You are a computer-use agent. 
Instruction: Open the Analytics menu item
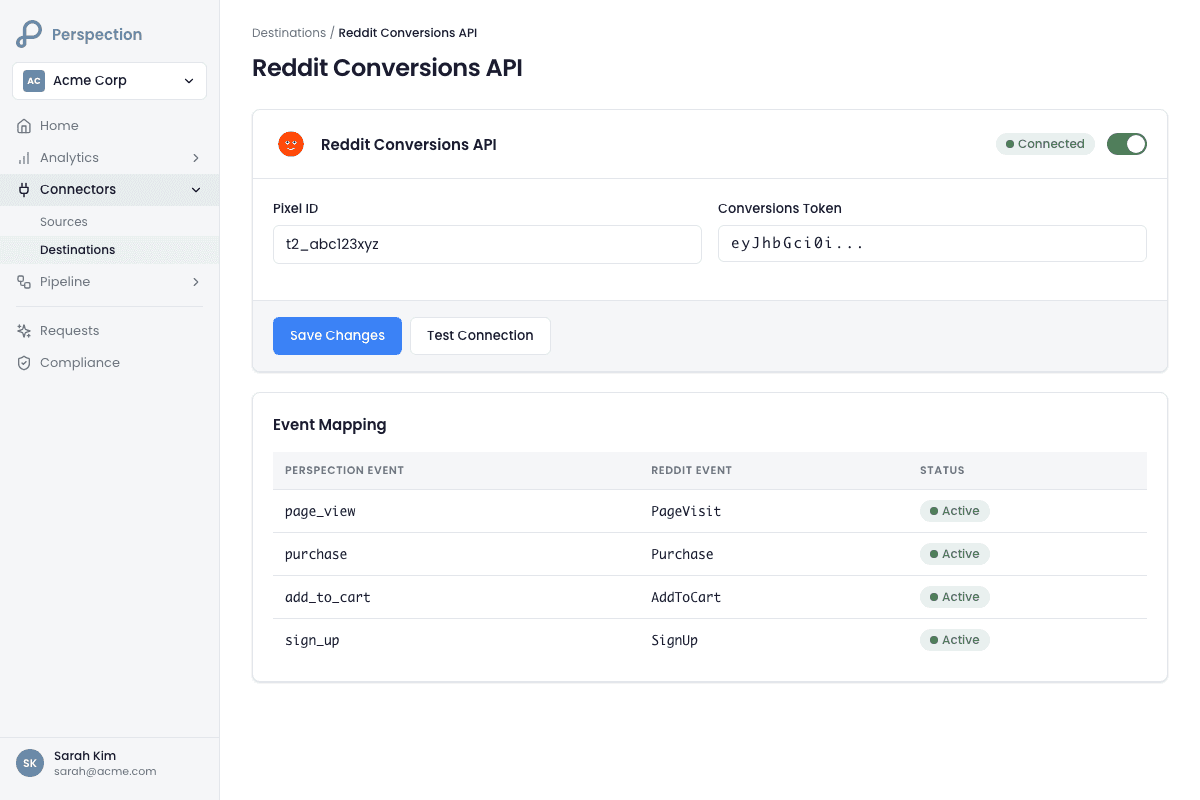(109, 158)
